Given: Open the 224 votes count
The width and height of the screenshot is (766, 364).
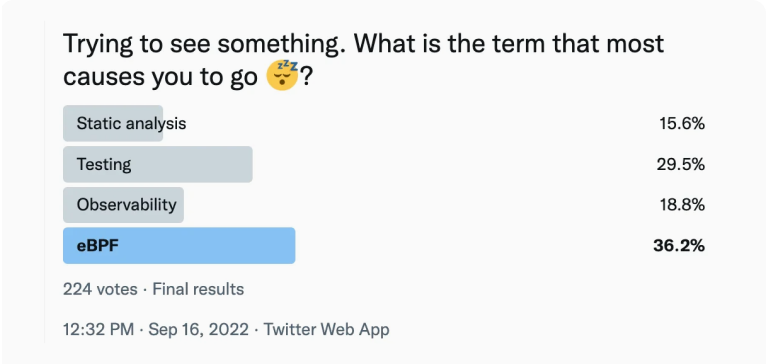Looking at the screenshot, I should tap(100, 289).
